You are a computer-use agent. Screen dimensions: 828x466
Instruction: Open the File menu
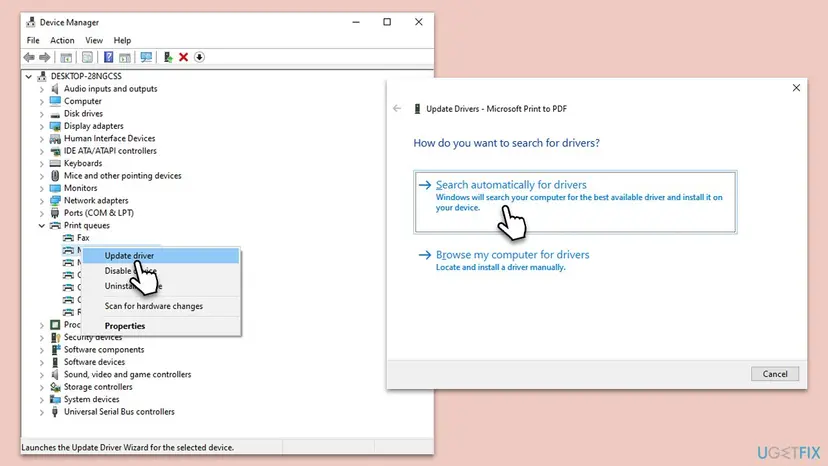point(33,40)
